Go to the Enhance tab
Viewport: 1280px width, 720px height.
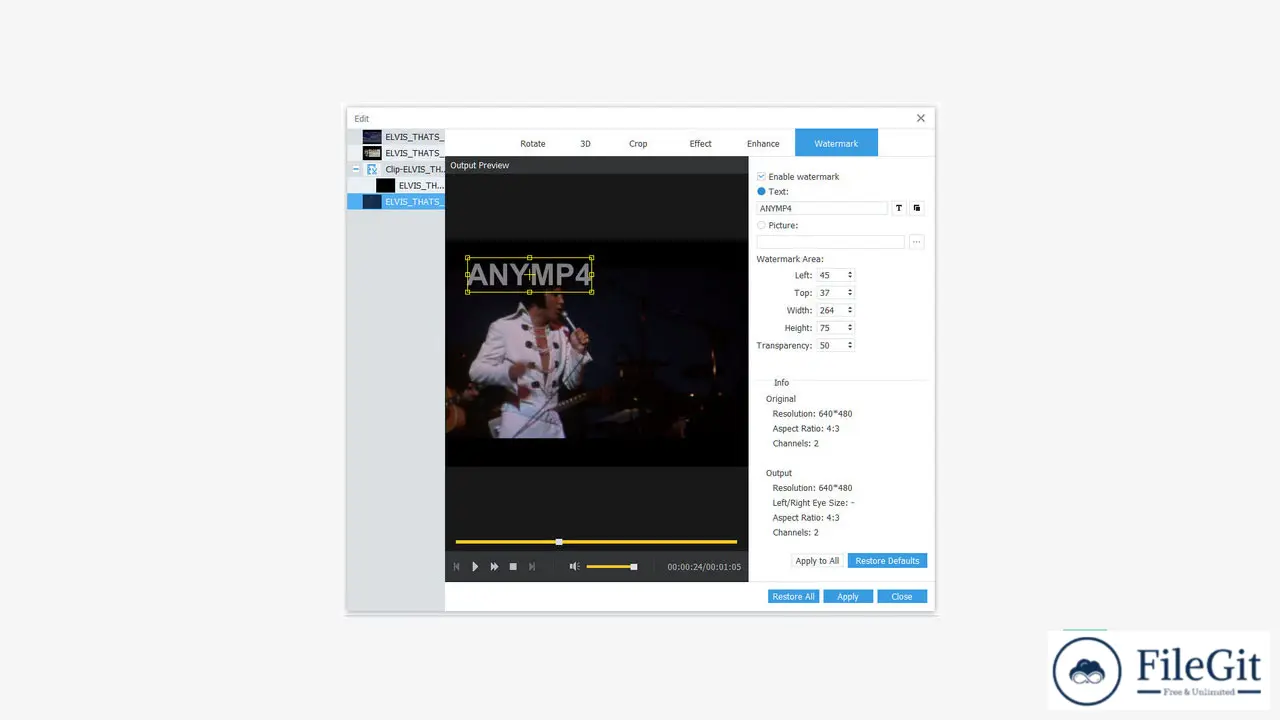pyautogui.click(x=763, y=143)
